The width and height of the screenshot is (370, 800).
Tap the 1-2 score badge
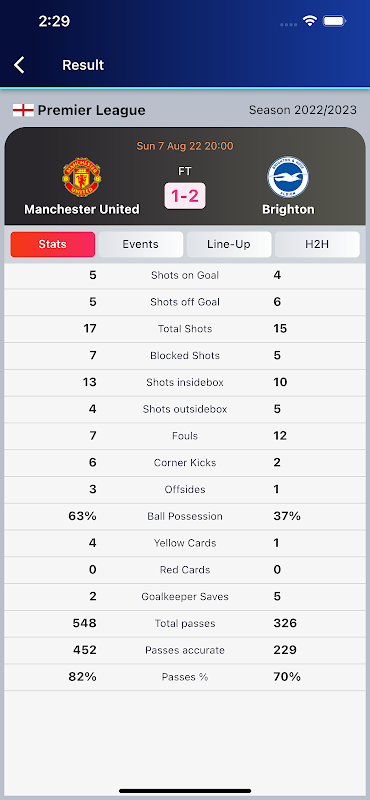click(x=185, y=196)
